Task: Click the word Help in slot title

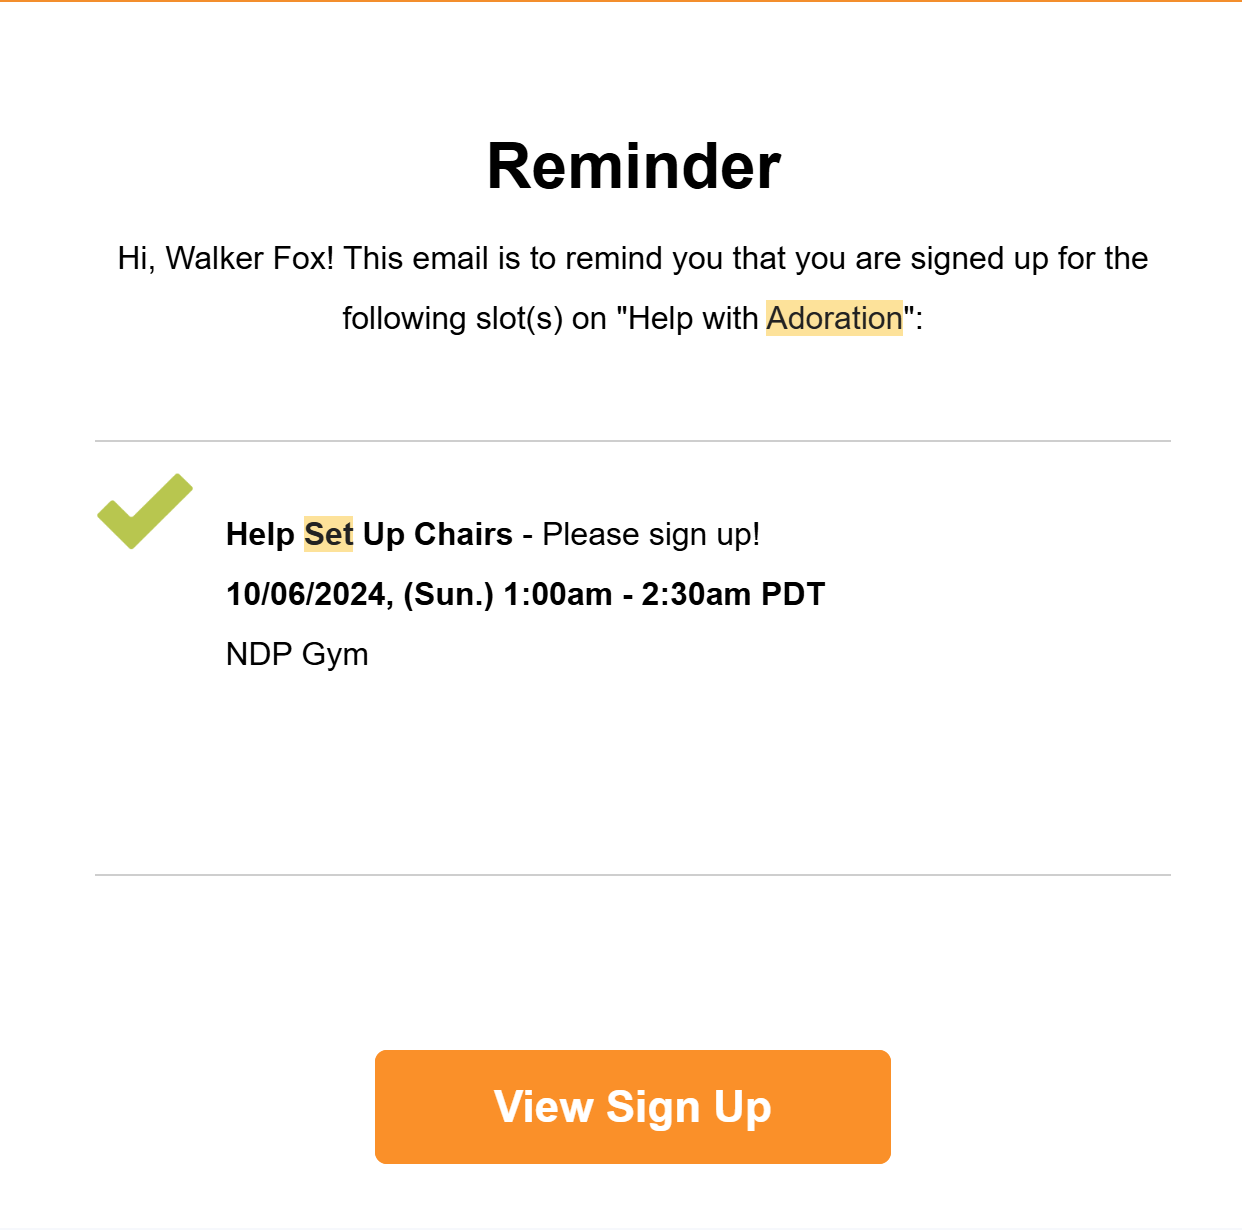Action: click(260, 534)
